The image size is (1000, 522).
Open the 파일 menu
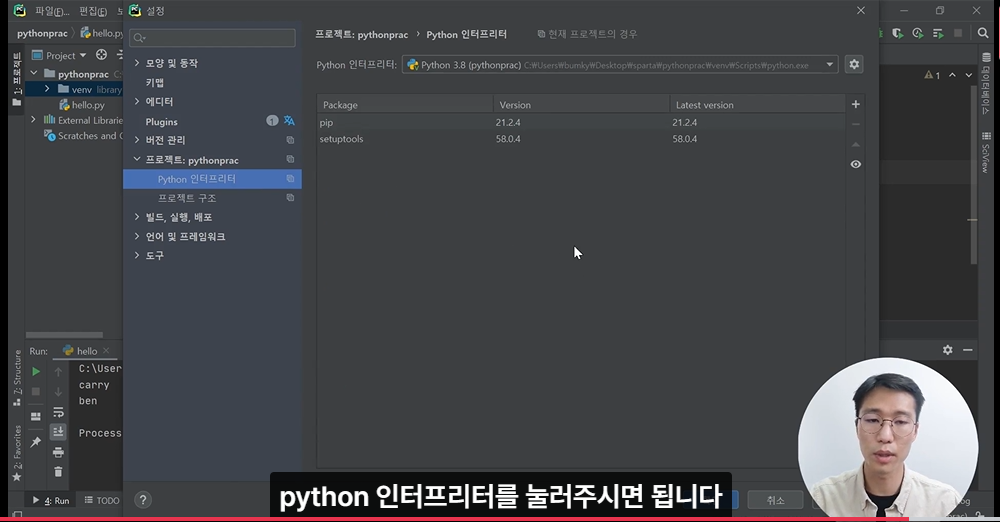pyautogui.click(x=52, y=11)
